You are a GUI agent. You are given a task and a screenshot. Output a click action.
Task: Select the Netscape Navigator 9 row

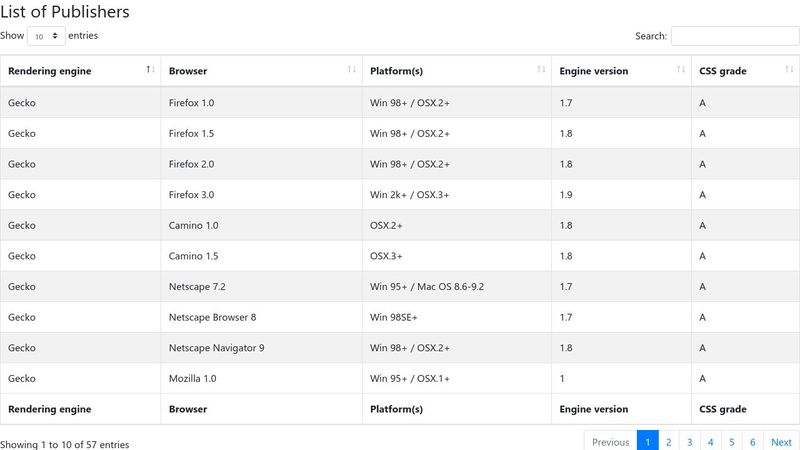point(400,347)
